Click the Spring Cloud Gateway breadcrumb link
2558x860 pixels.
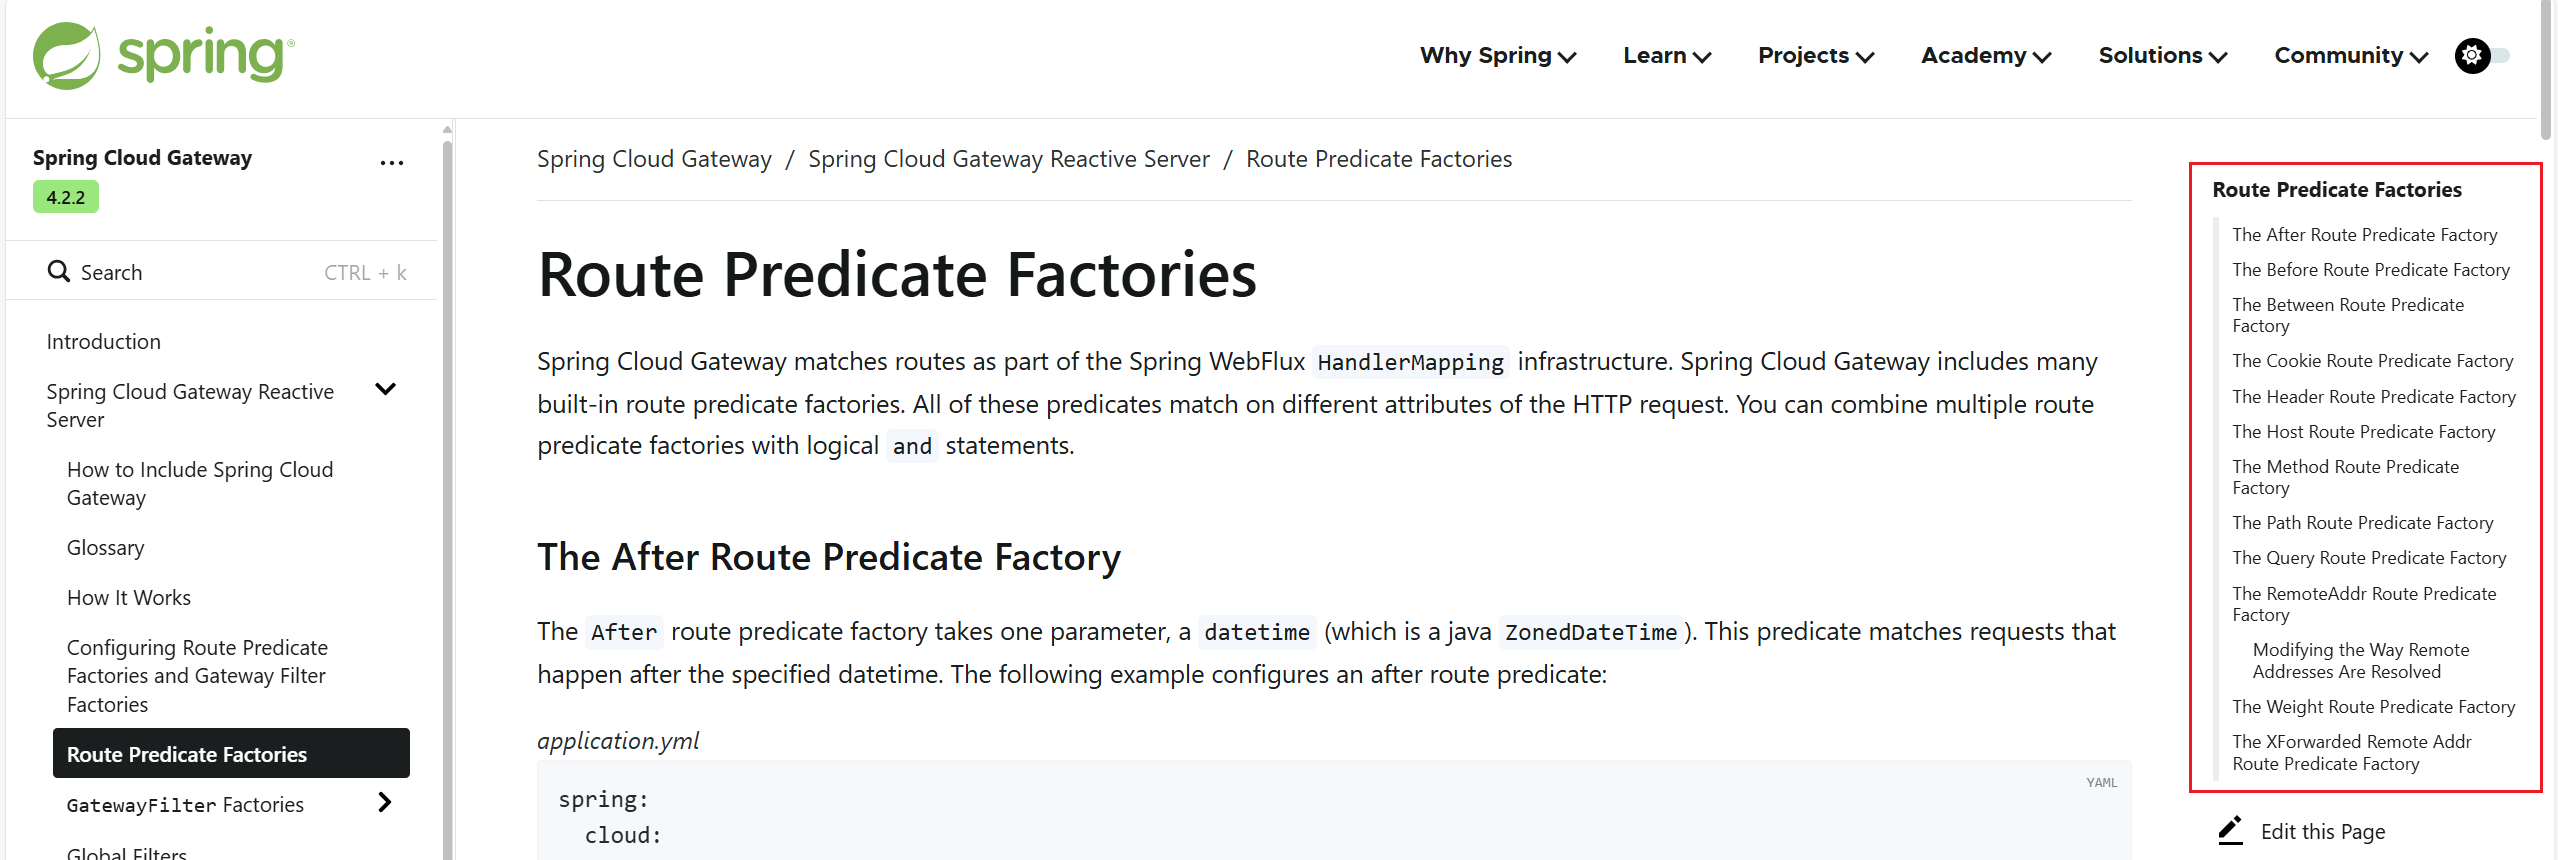654,159
